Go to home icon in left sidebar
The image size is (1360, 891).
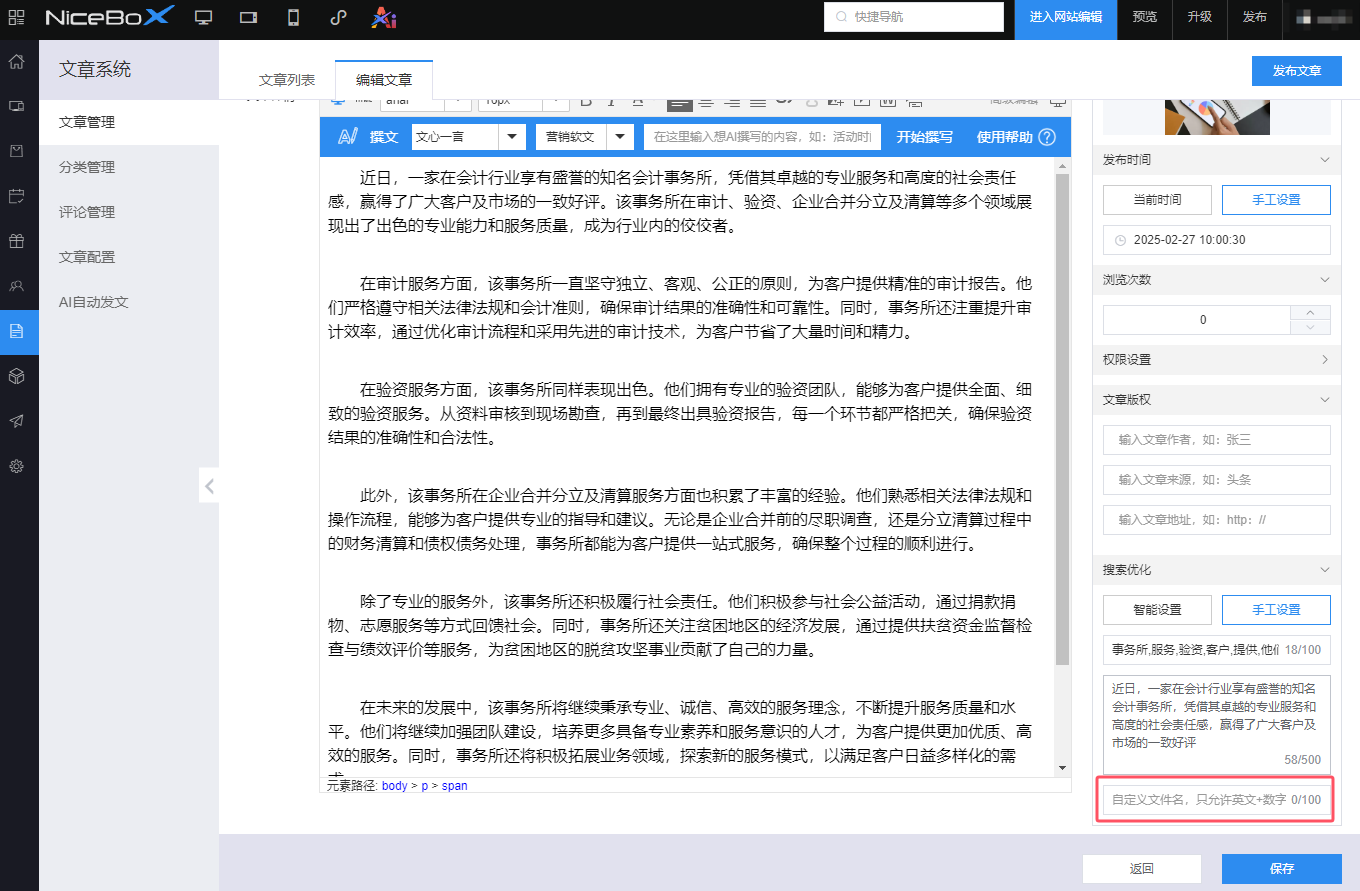coord(16,62)
